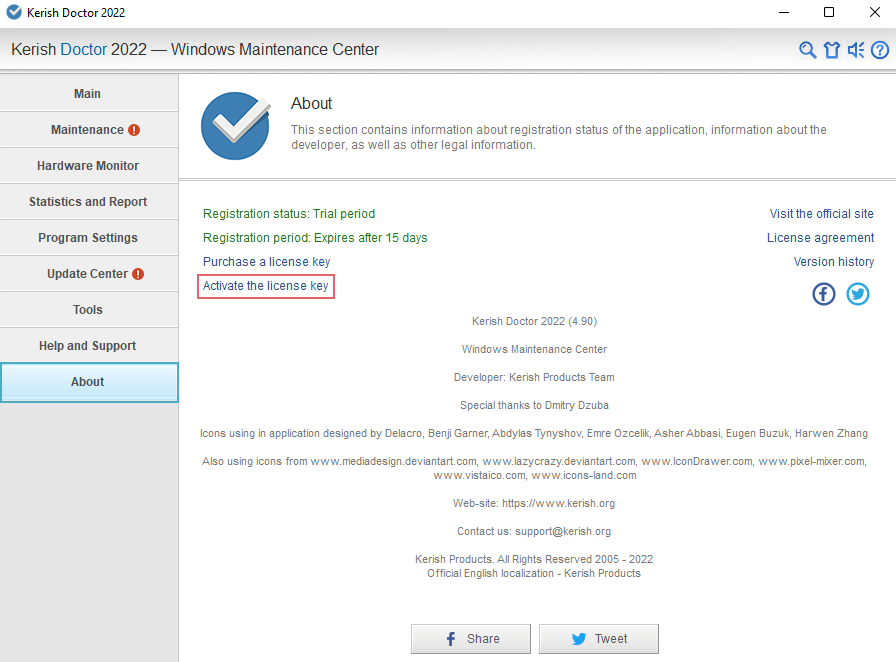This screenshot has width=896, height=662.
Task: Click Purchase a license key link
Action: [x=266, y=262]
